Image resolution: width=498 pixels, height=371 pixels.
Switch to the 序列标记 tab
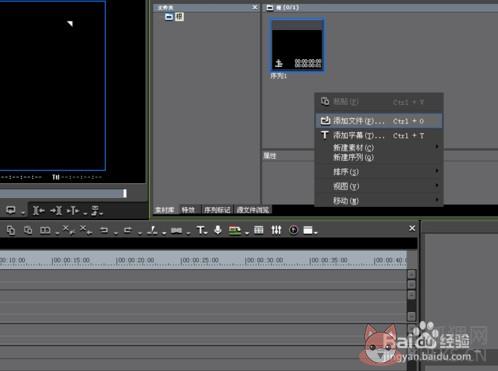click(217, 210)
